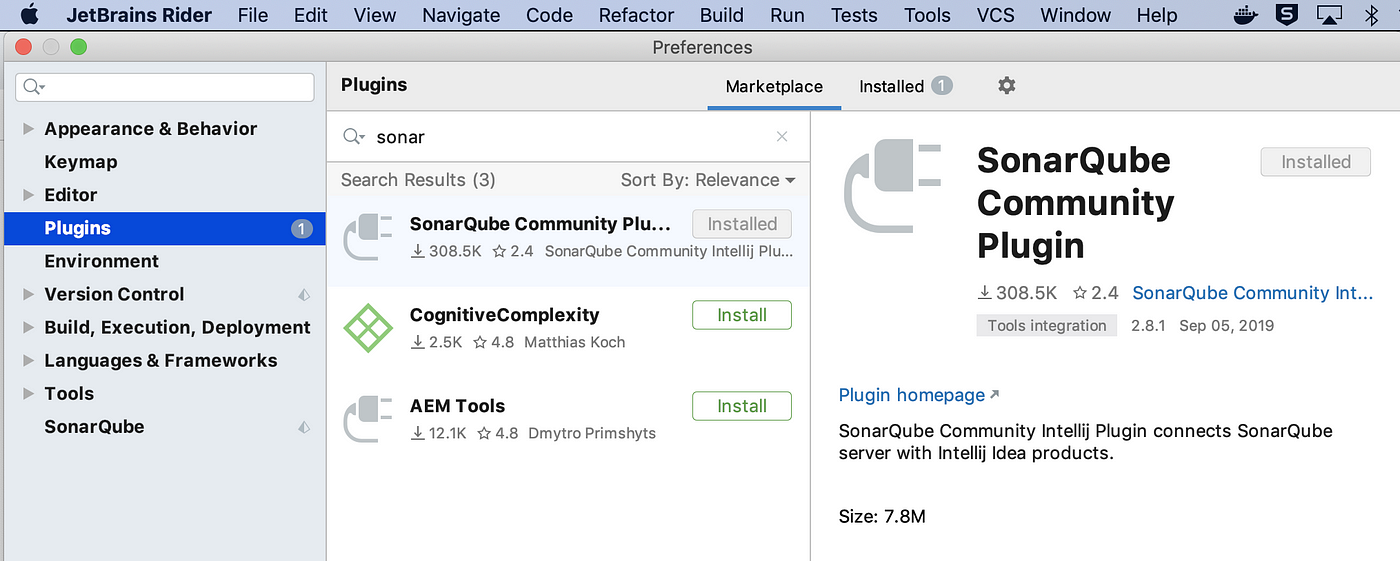1400x561 pixels.
Task: Click the Tools integration tag
Action: [1047, 325]
